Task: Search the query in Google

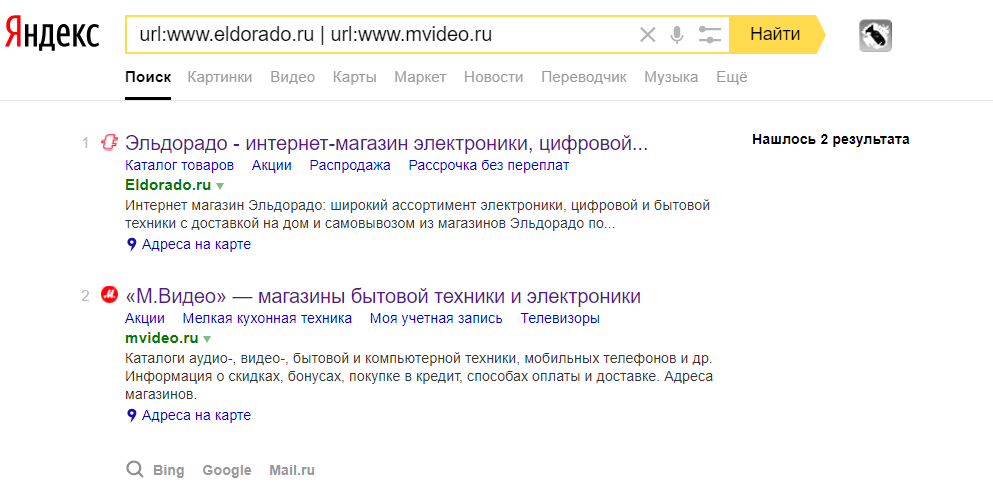Action: pyautogui.click(x=227, y=470)
